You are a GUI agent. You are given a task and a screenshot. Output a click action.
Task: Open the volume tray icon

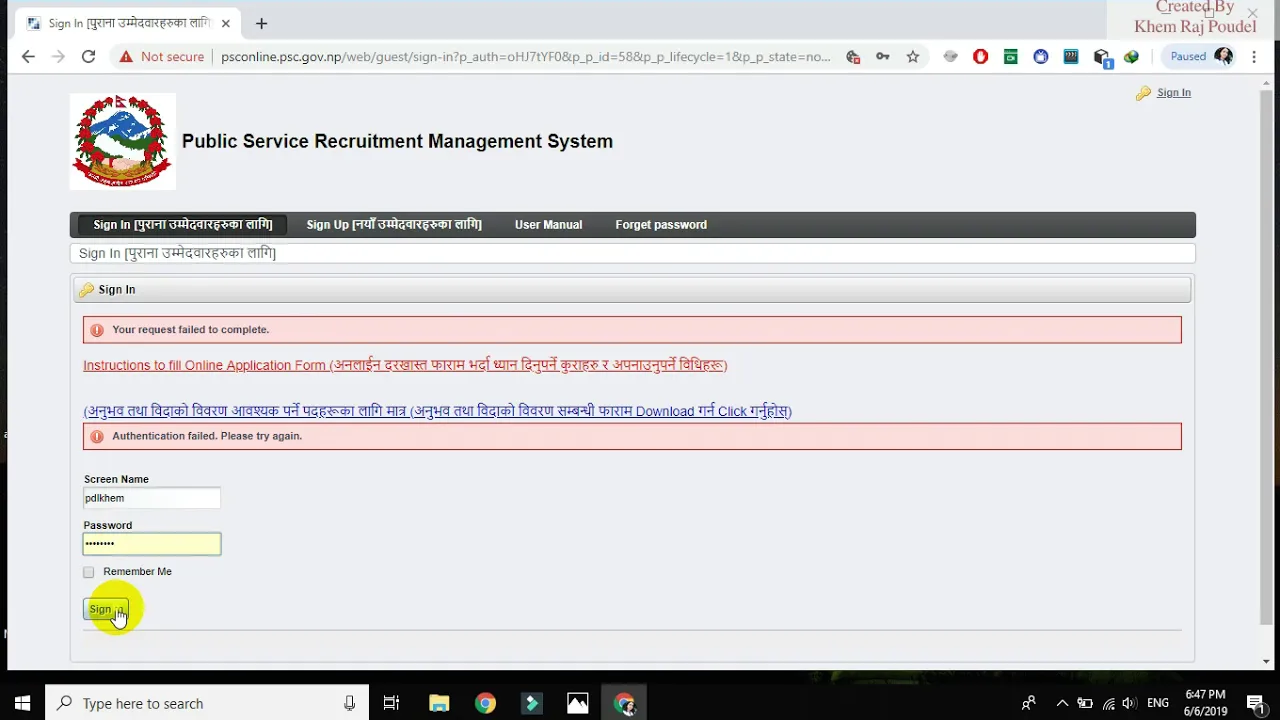pos(1130,703)
